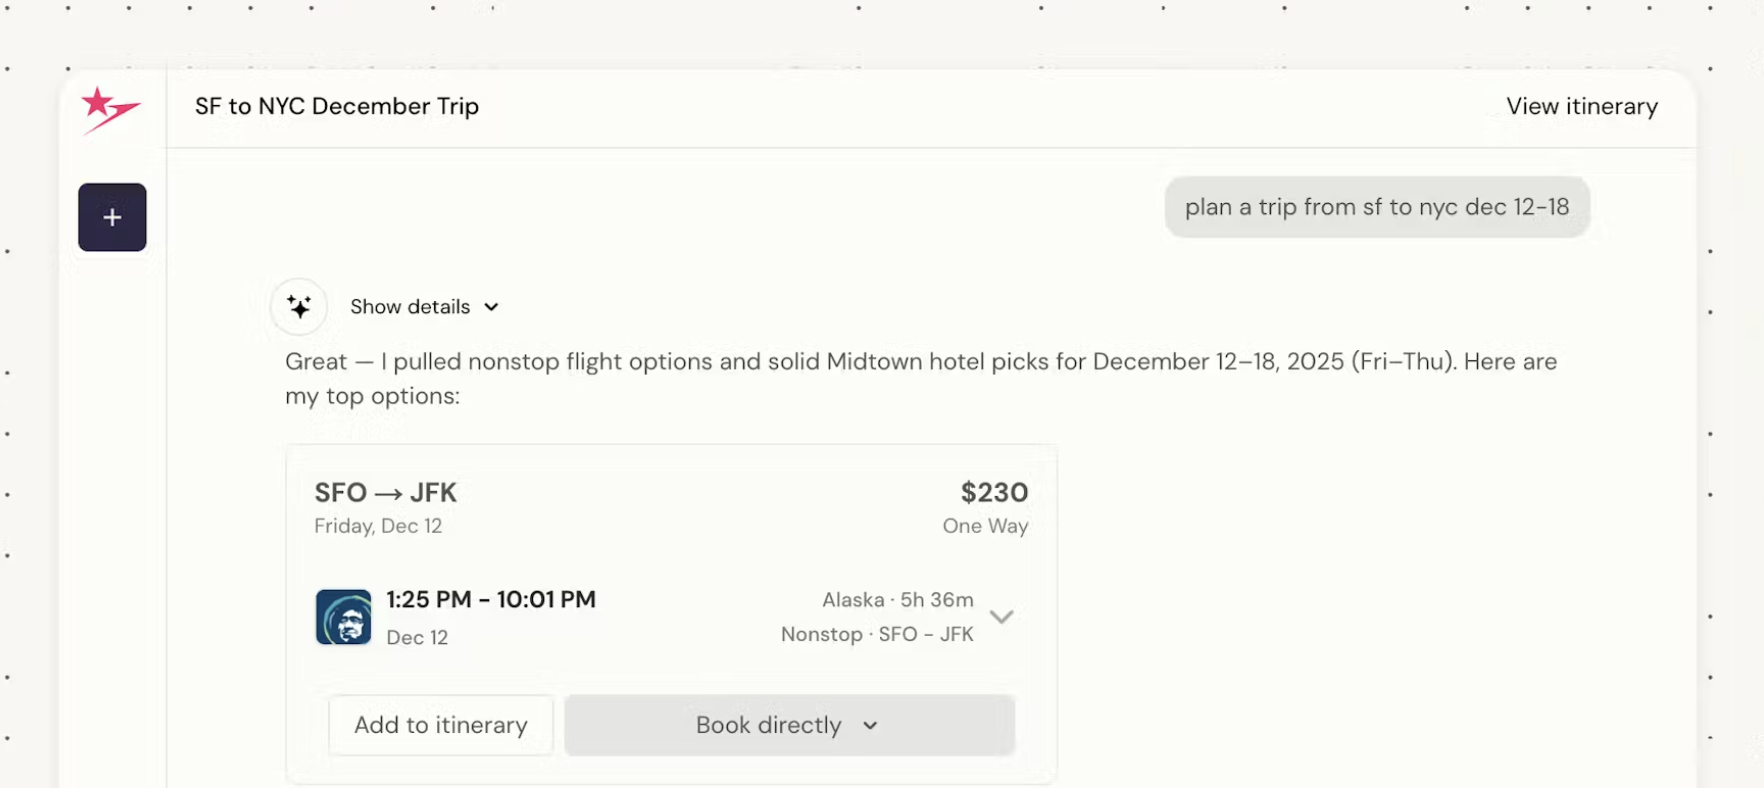The image size is (1764, 788).
Task: Click the Show details label
Action: pyautogui.click(x=410, y=307)
